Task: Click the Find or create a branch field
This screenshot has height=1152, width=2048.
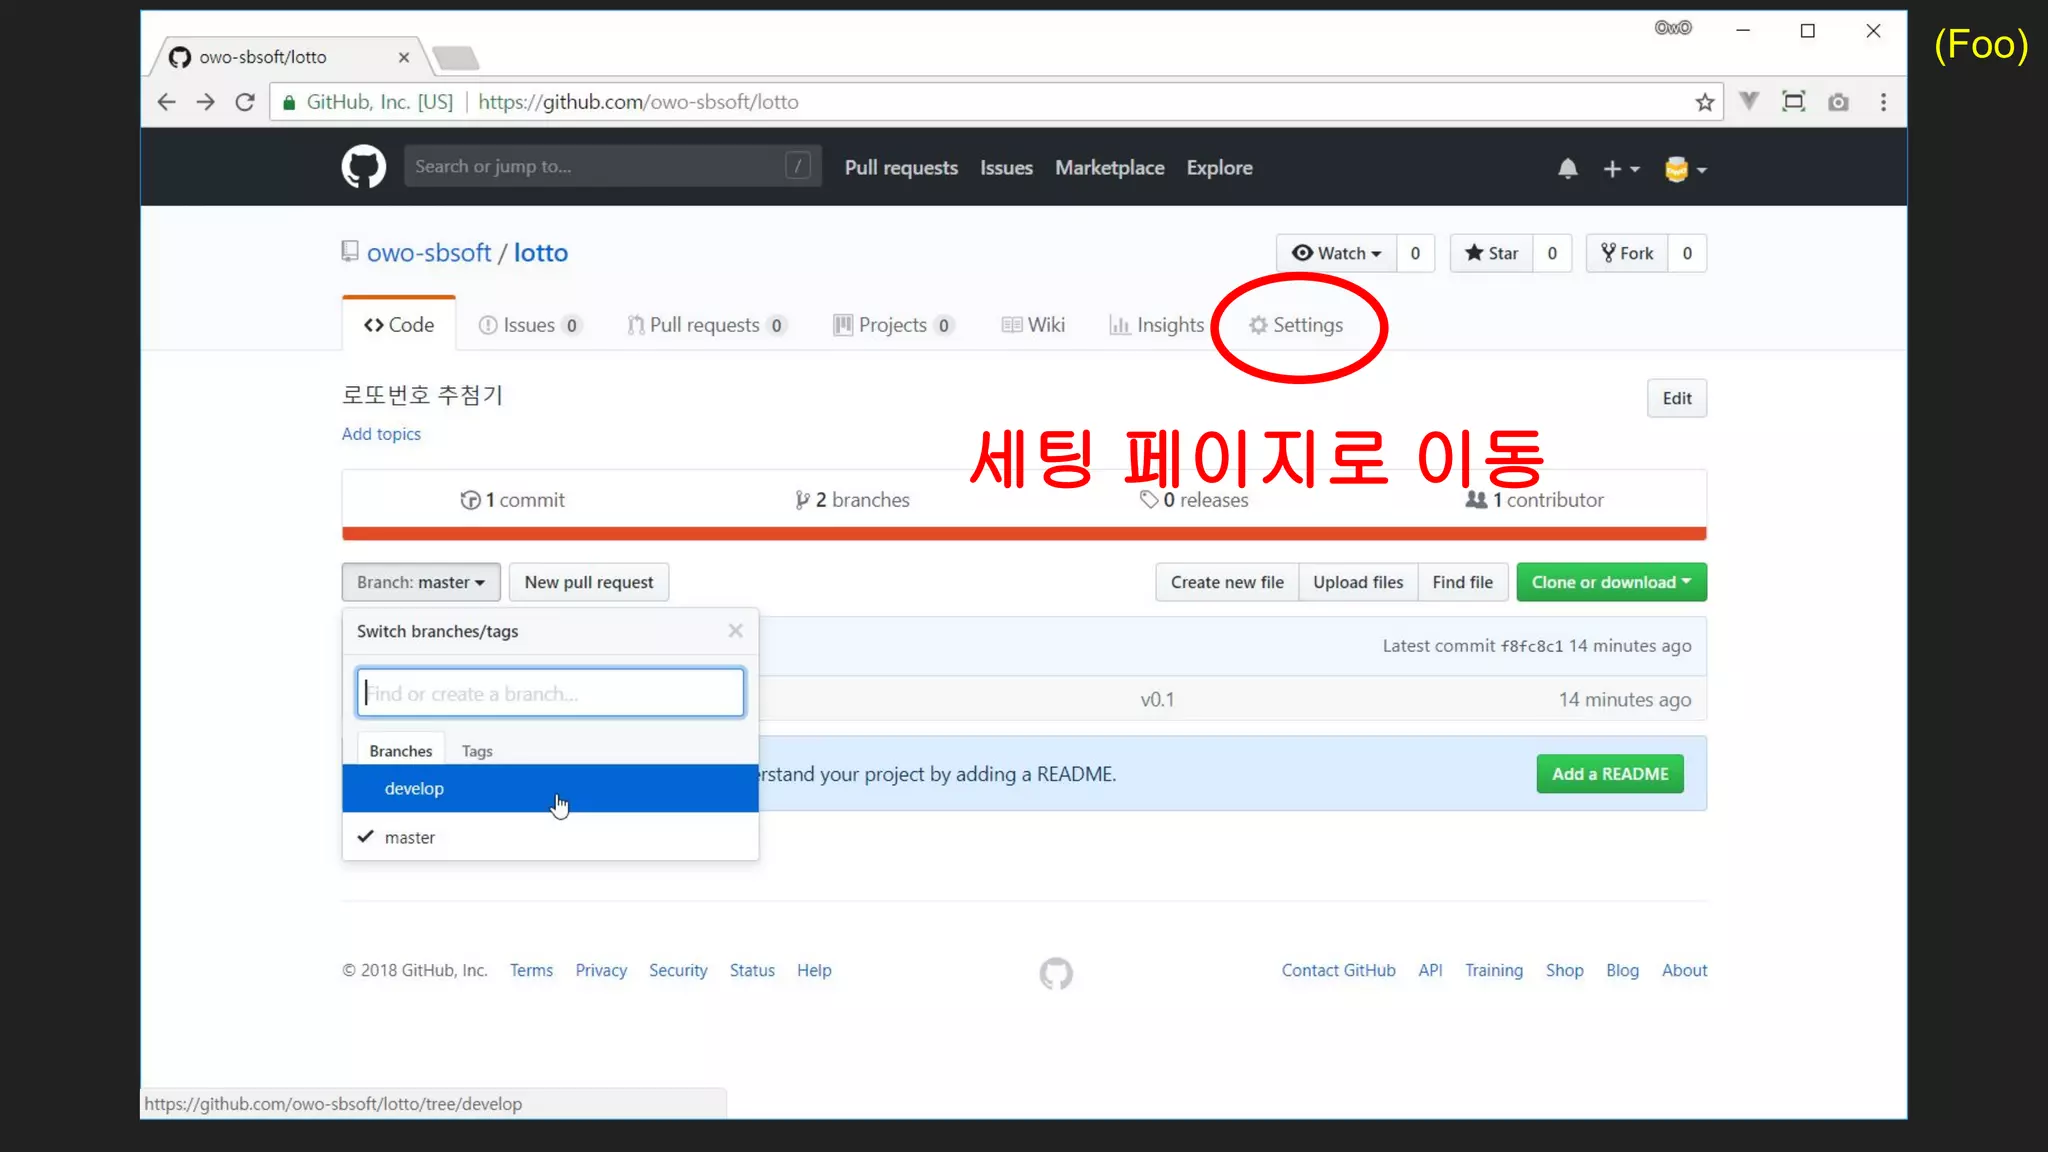Action: [550, 693]
